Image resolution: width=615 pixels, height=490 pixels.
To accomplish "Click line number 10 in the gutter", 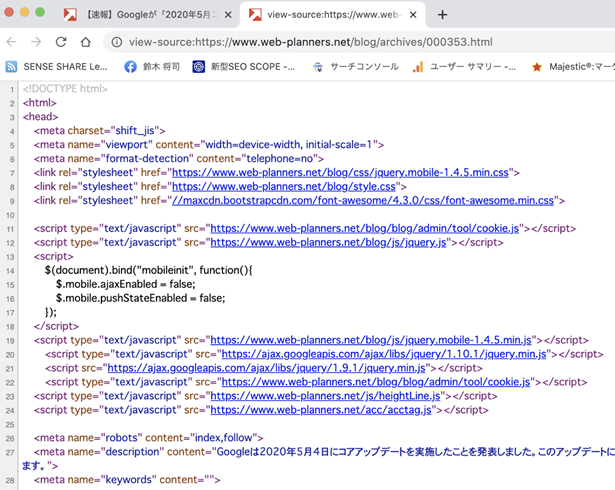I will pos(10,215).
